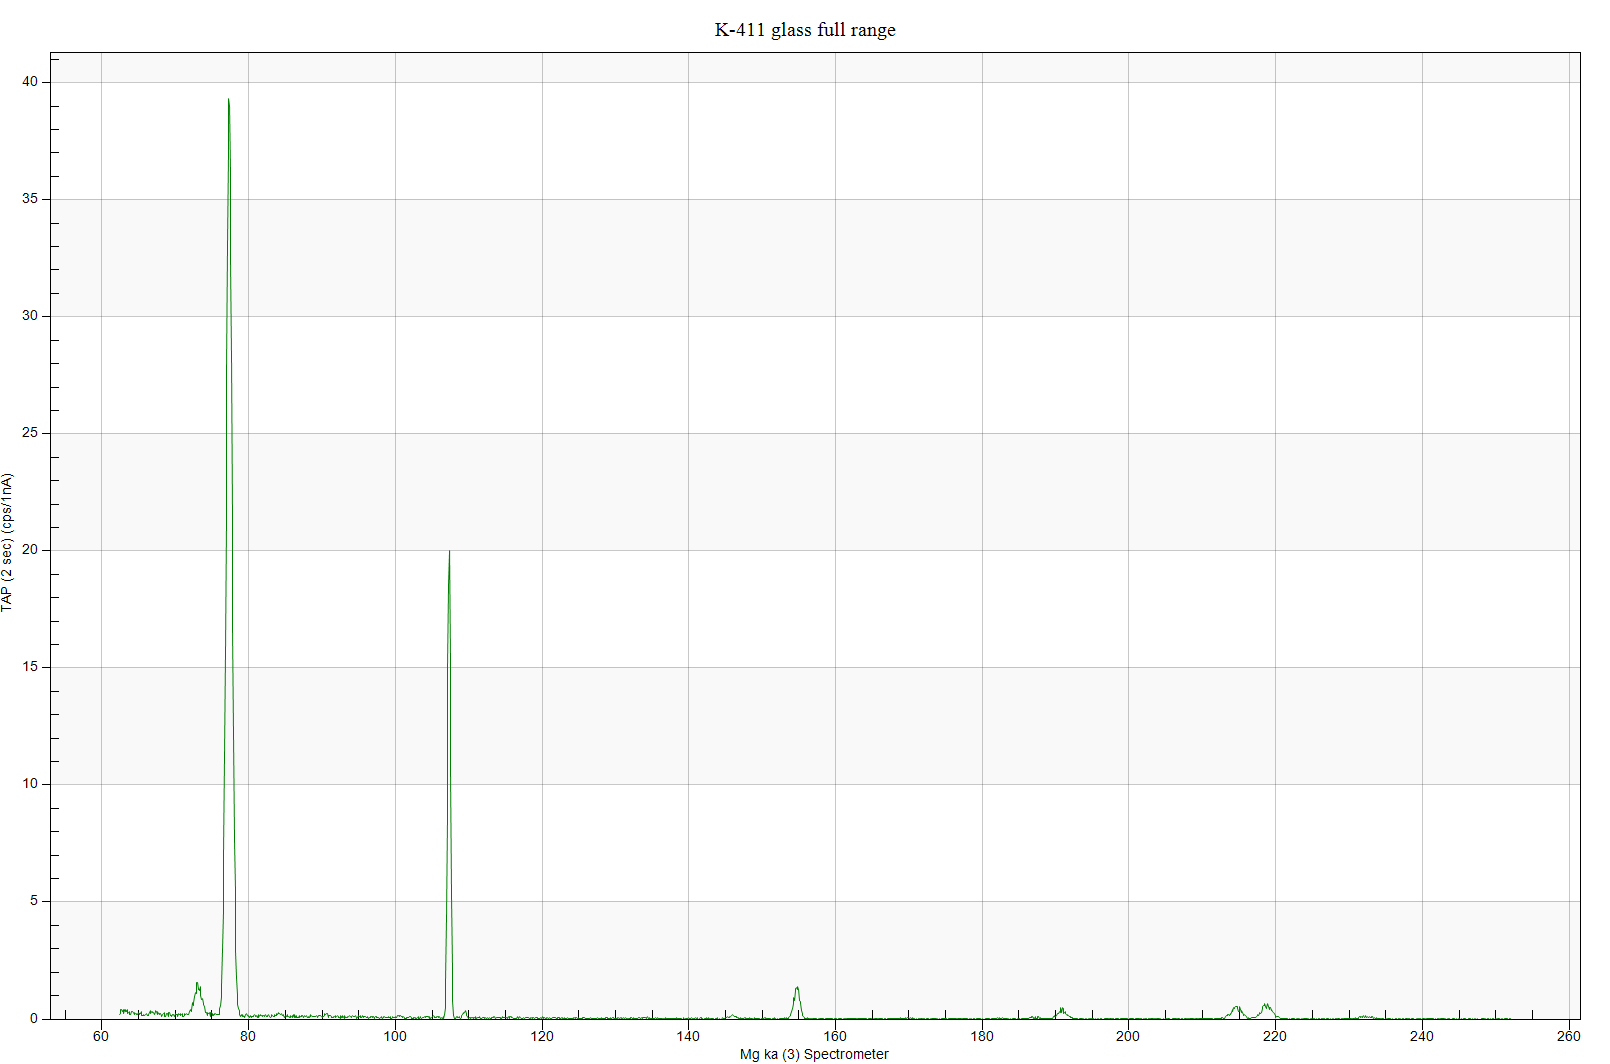Select the Y-axis label TAP (2 sec) (cps/1nA)
The width and height of the screenshot is (1610, 1064).
pyautogui.click(x=8, y=542)
